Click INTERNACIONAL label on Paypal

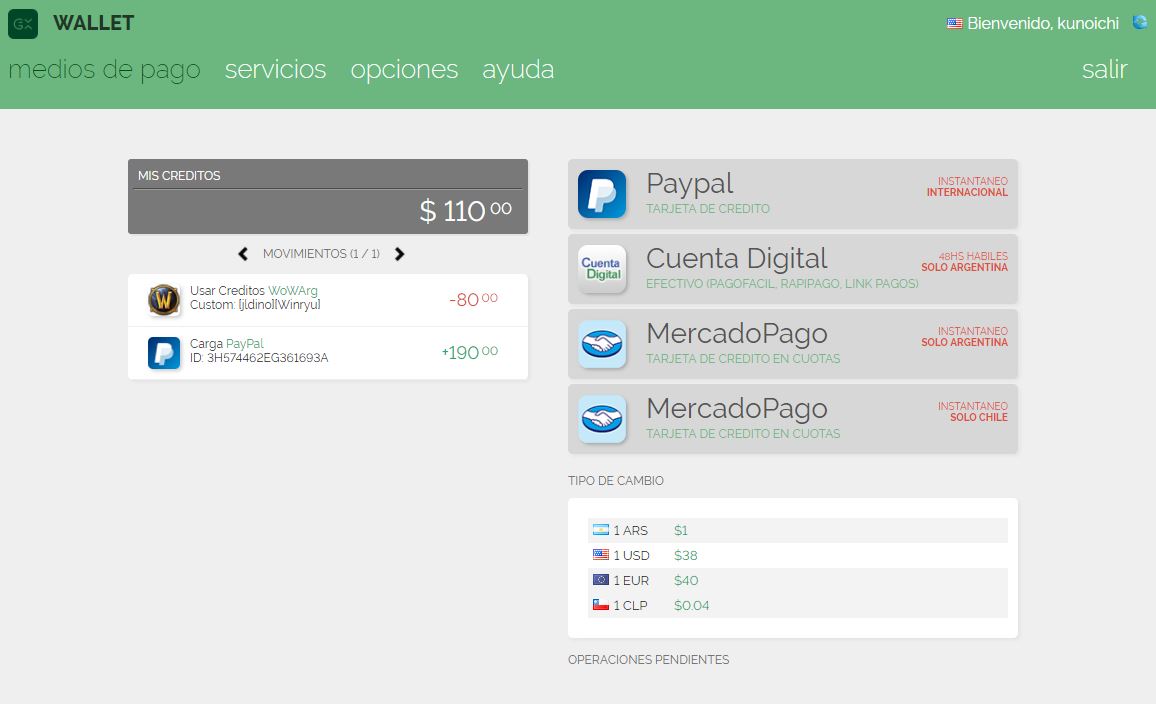tap(967, 192)
